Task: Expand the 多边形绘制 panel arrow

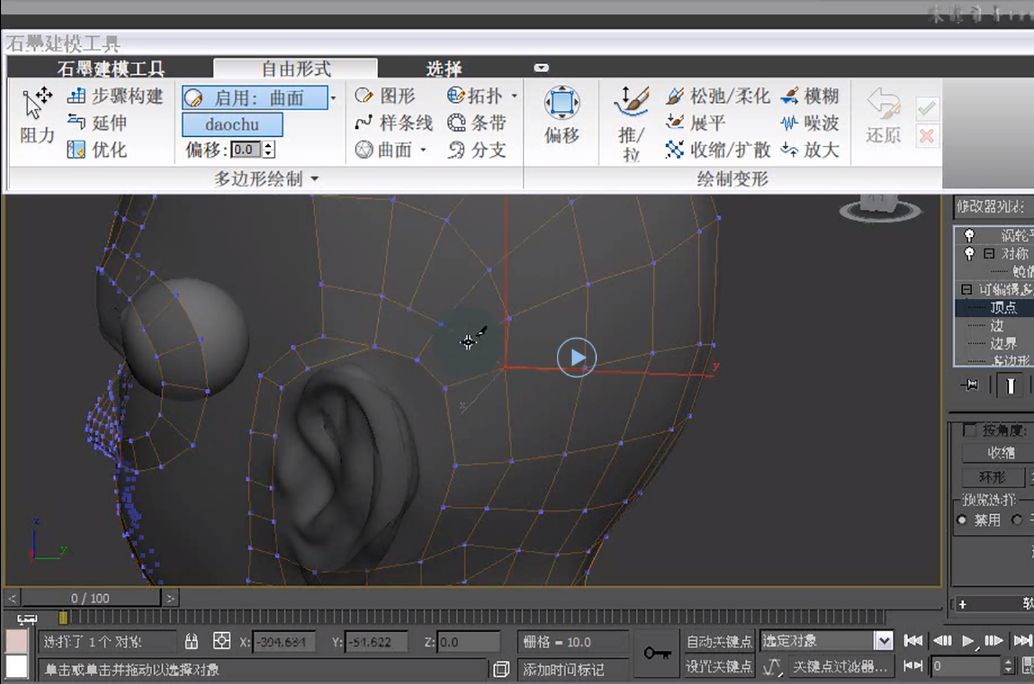Action: click(x=314, y=179)
